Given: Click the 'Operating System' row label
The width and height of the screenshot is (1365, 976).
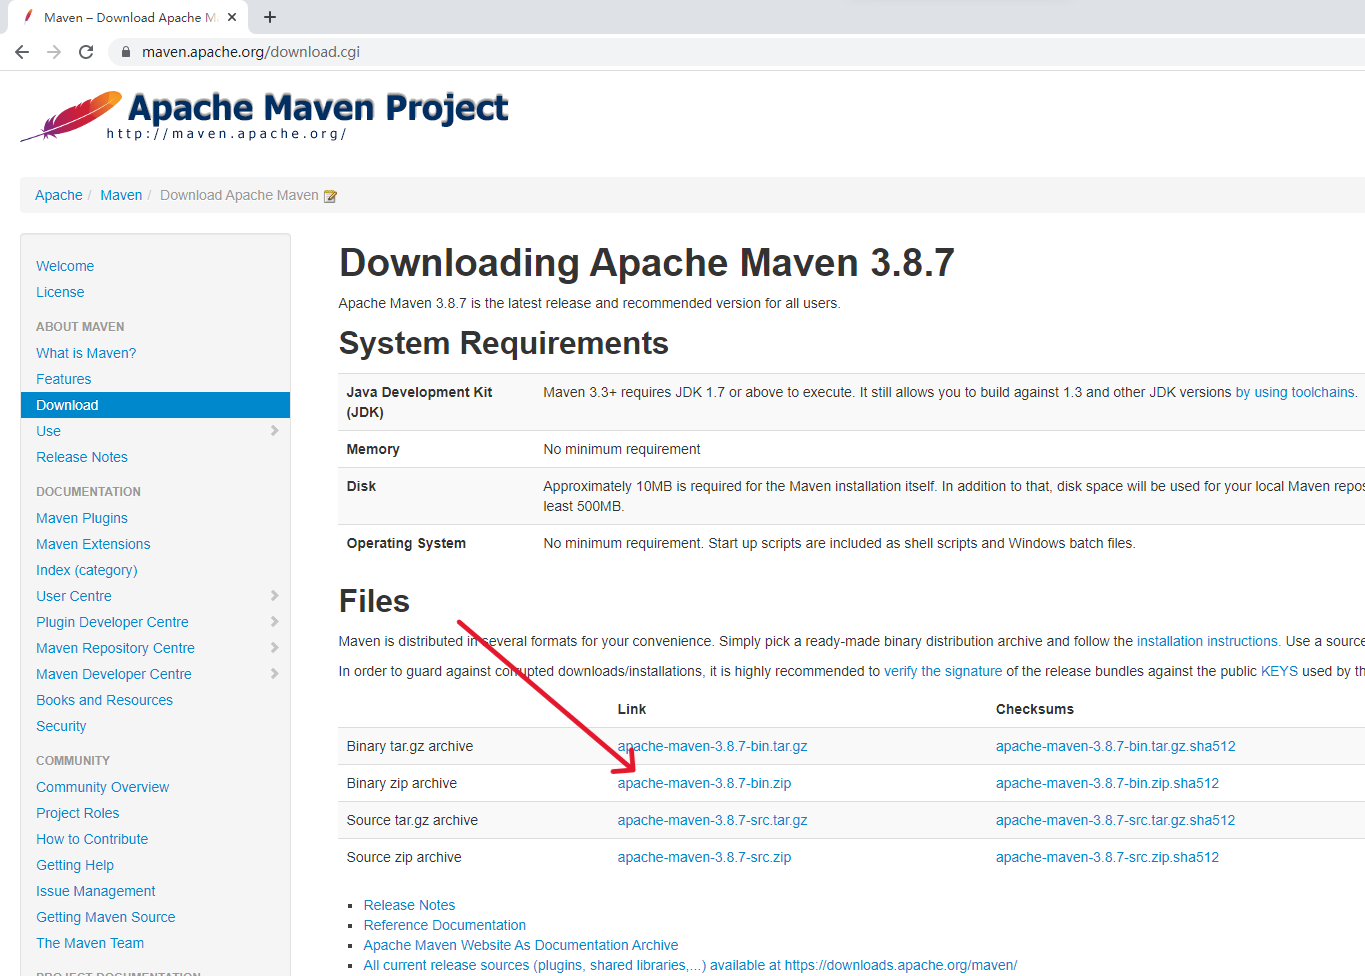Looking at the screenshot, I should point(406,543).
